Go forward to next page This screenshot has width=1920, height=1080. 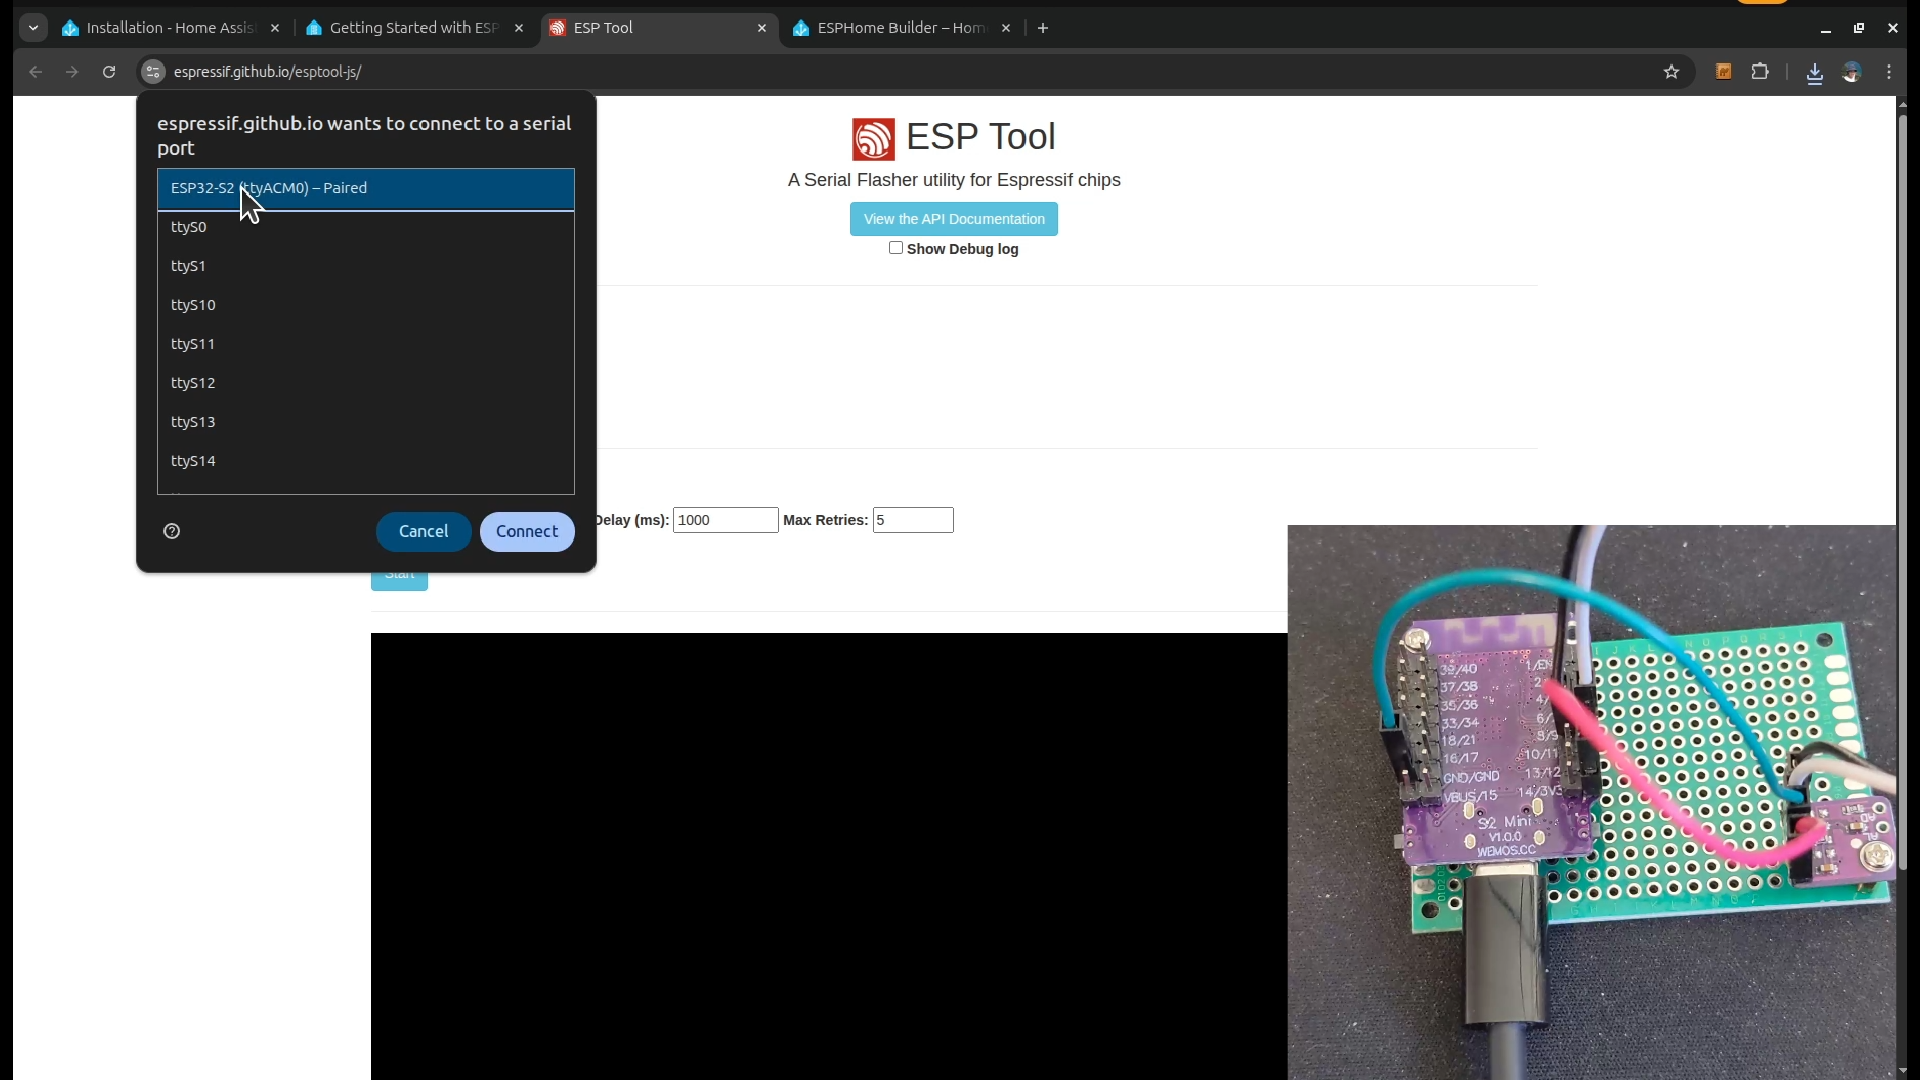pyautogui.click(x=72, y=72)
